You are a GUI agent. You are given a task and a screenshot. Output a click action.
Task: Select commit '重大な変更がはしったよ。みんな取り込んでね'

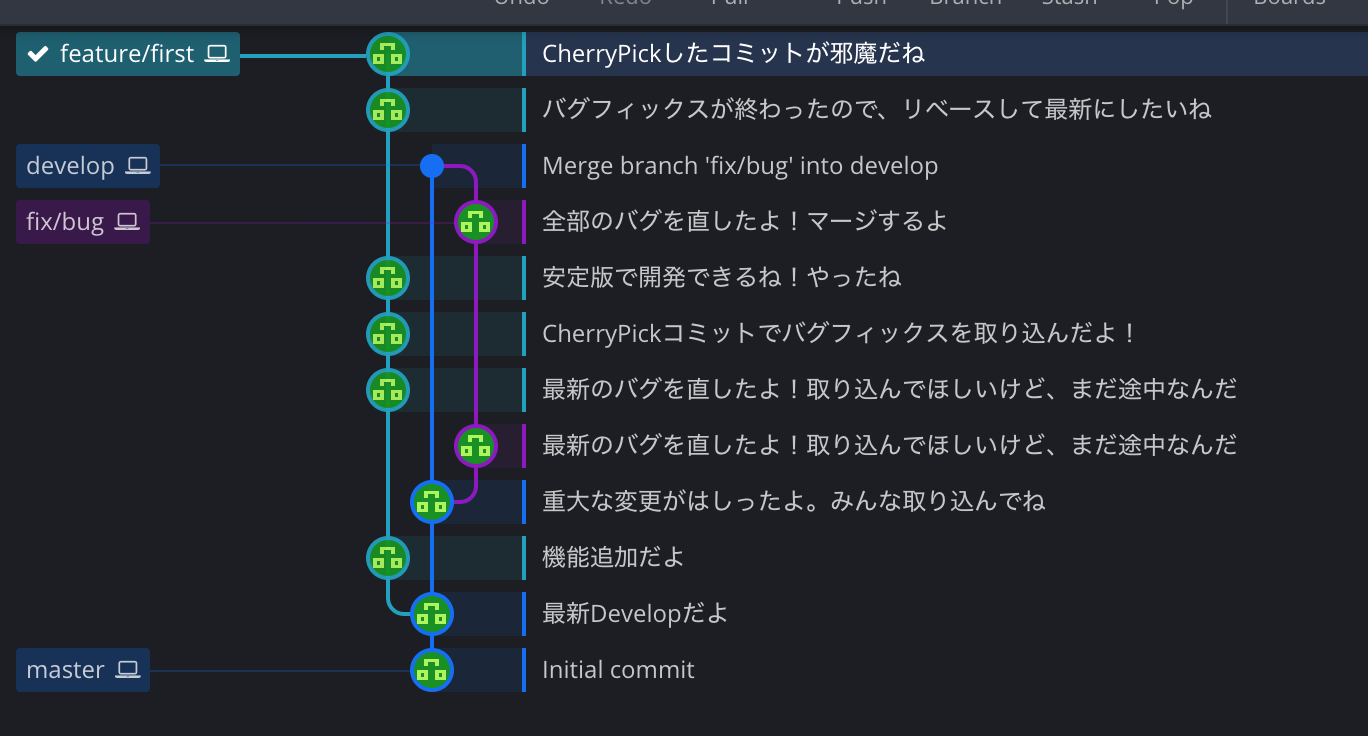coord(794,502)
